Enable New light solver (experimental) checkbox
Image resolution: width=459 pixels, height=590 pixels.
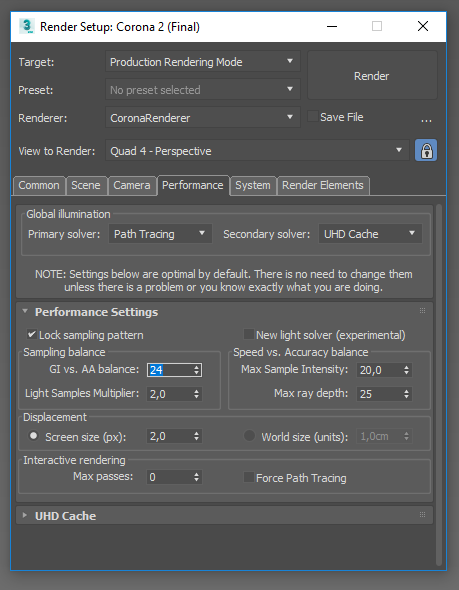(249, 334)
